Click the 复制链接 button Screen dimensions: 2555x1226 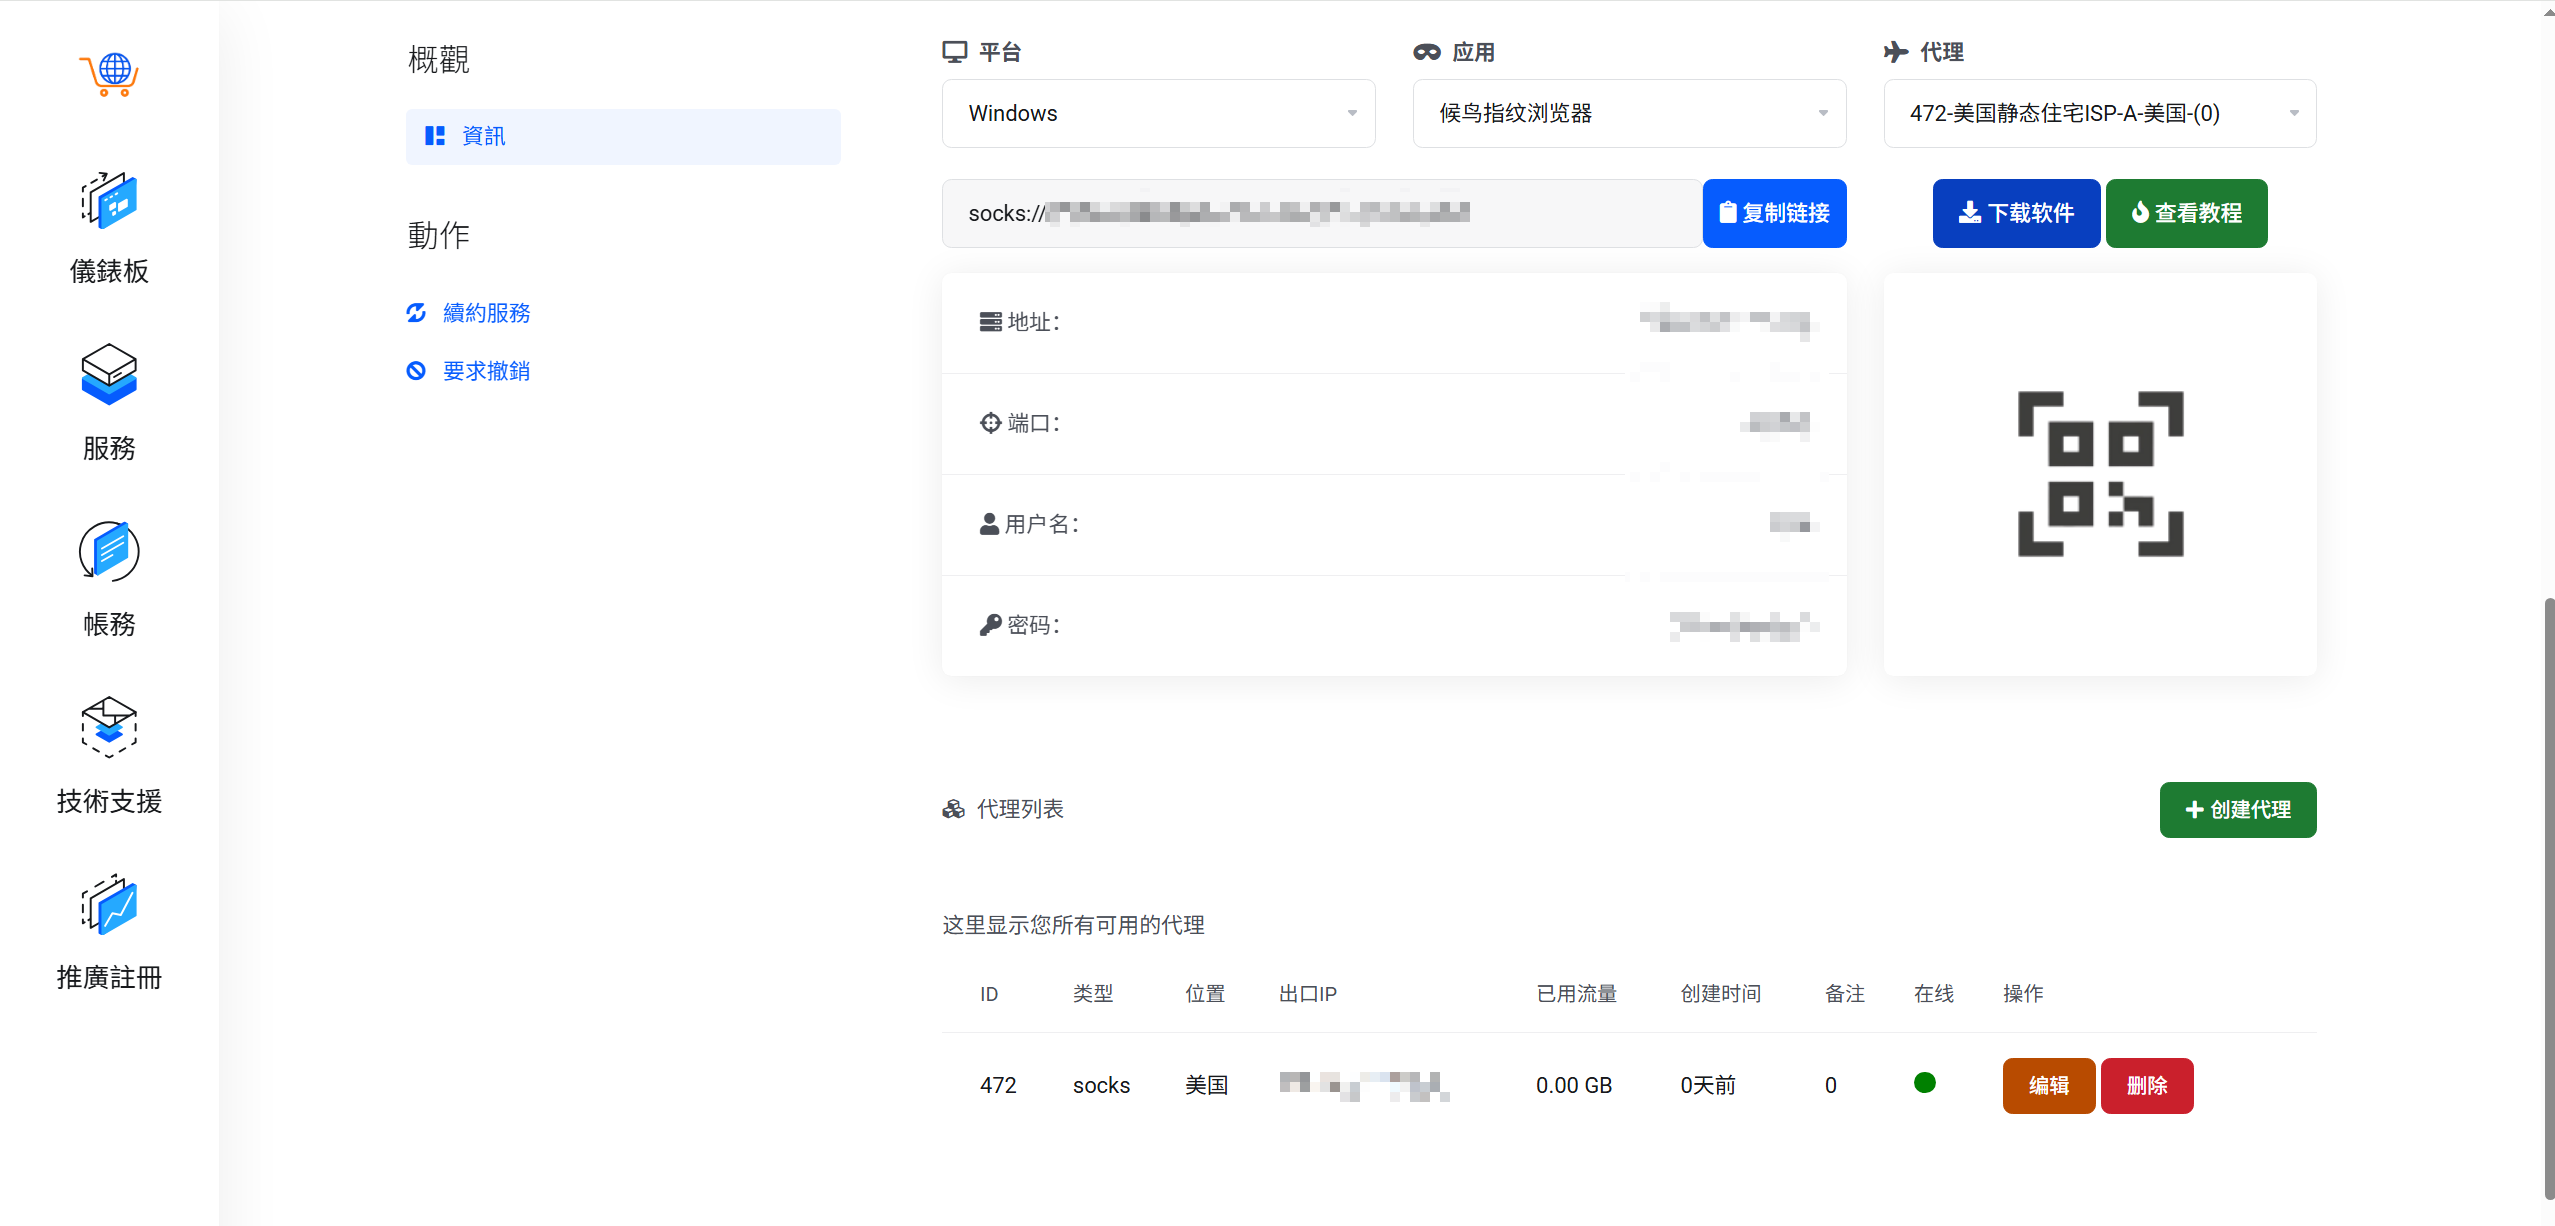[x=1774, y=213]
